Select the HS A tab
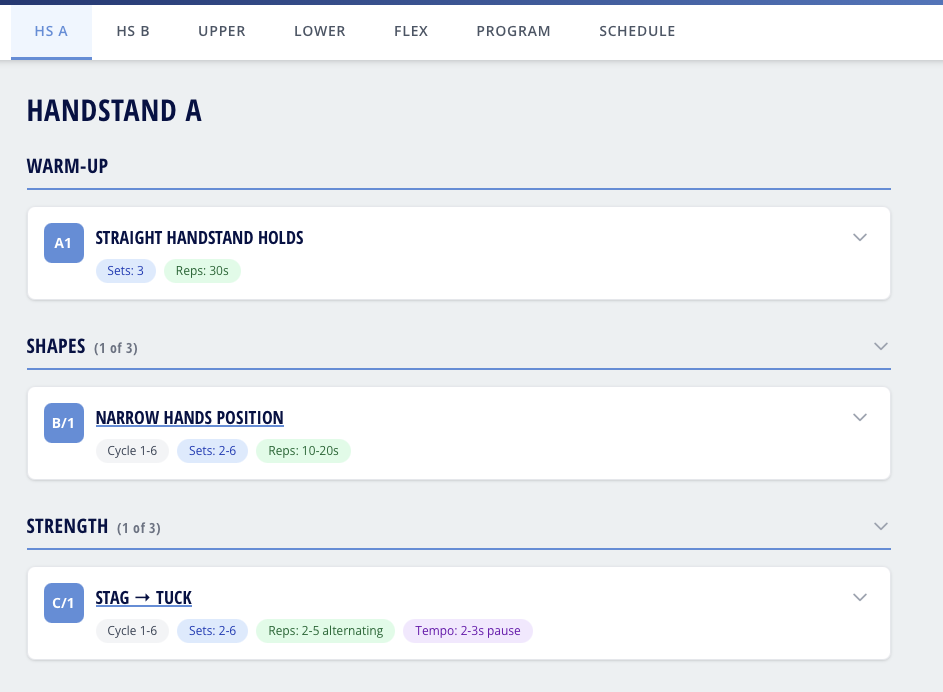 tap(51, 31)
